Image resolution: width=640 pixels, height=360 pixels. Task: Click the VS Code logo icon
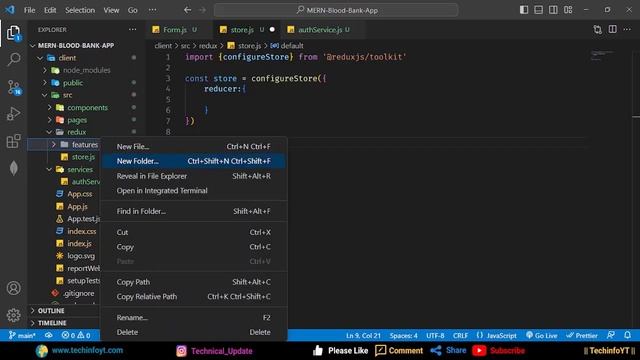click(x=10, y=9)
